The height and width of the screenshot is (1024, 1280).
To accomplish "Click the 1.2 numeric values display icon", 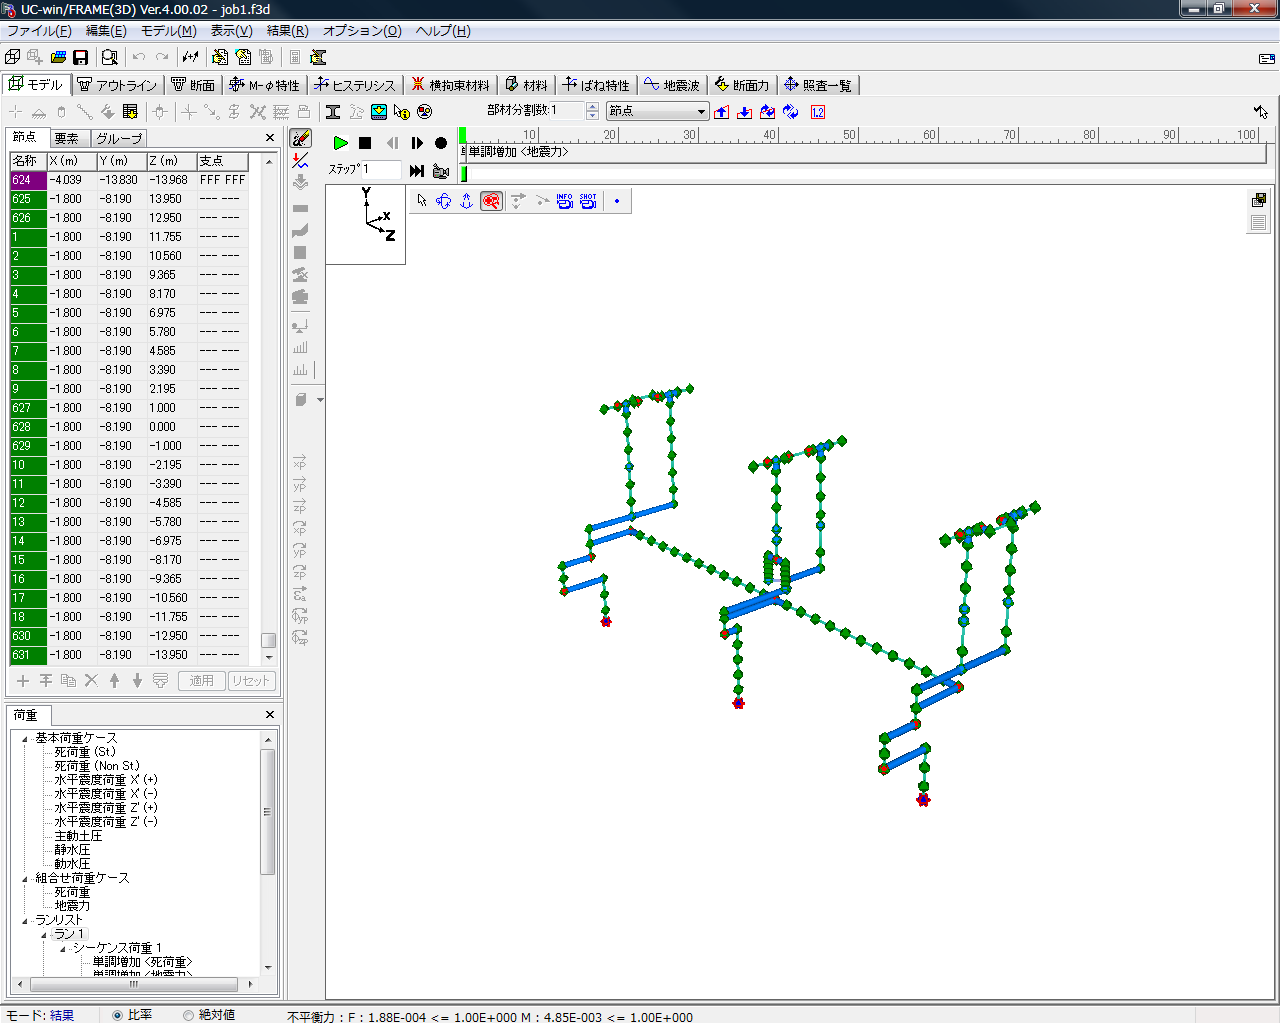I will pyautogui.click(x=818, y=112).
